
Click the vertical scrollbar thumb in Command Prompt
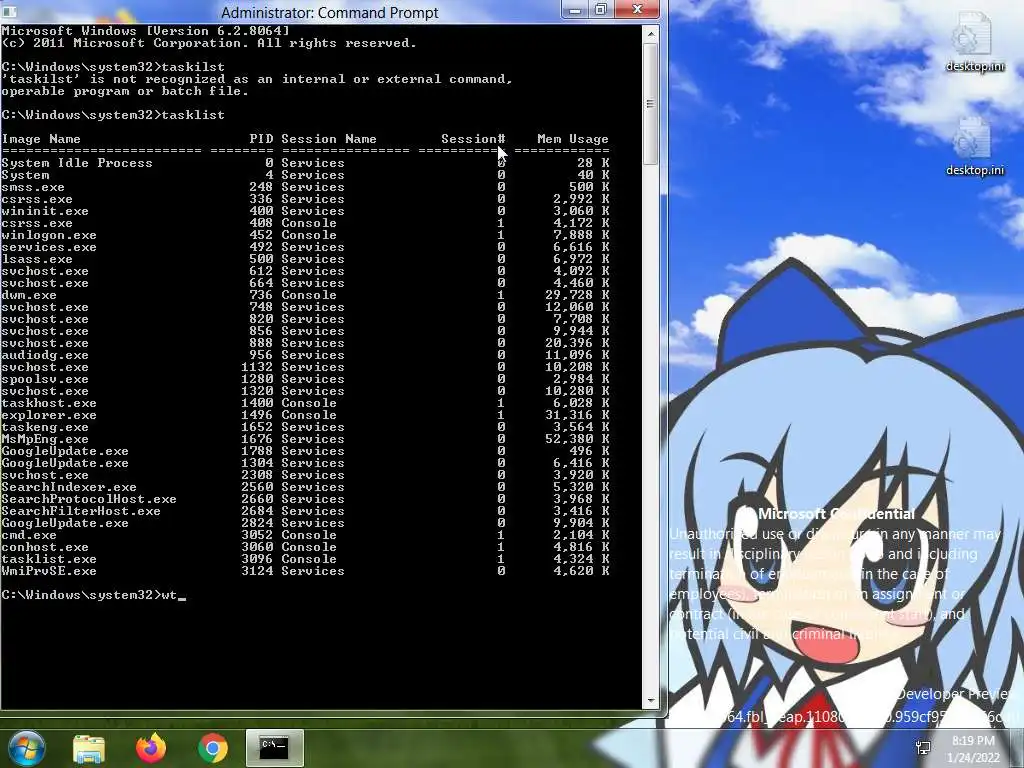[x=650, y=103]
